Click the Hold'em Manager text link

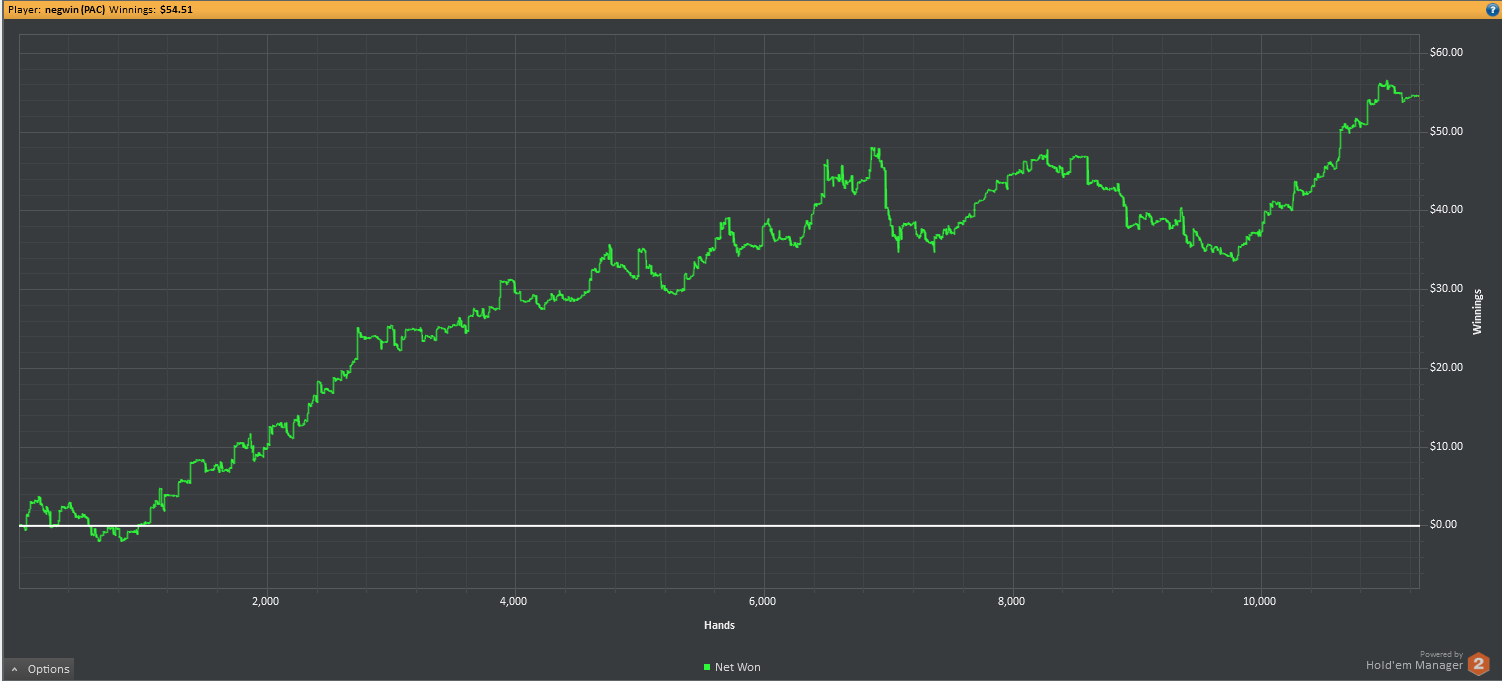click(x=1414, y=665)
